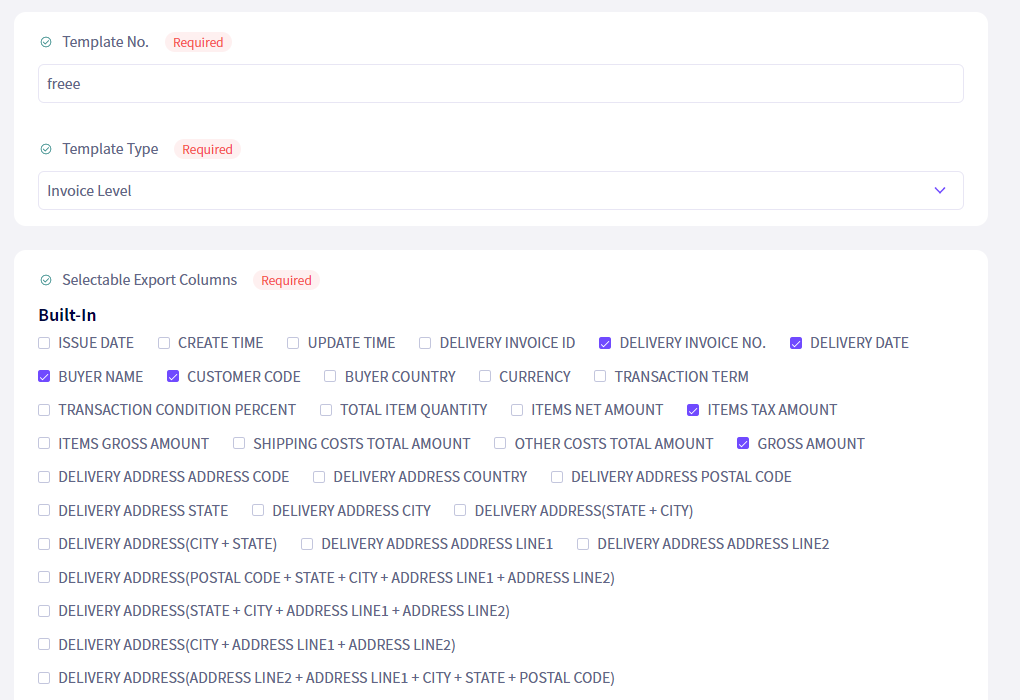Enable the CURRENCY checkbox

coord(485,376)
